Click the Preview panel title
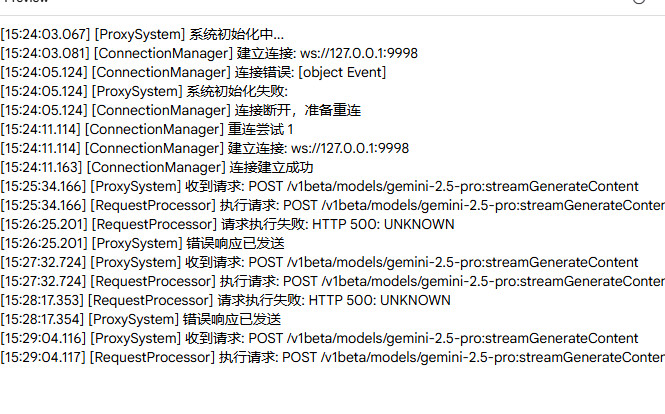The height and width of the screenshot is (414, 665). click(27, 3)
